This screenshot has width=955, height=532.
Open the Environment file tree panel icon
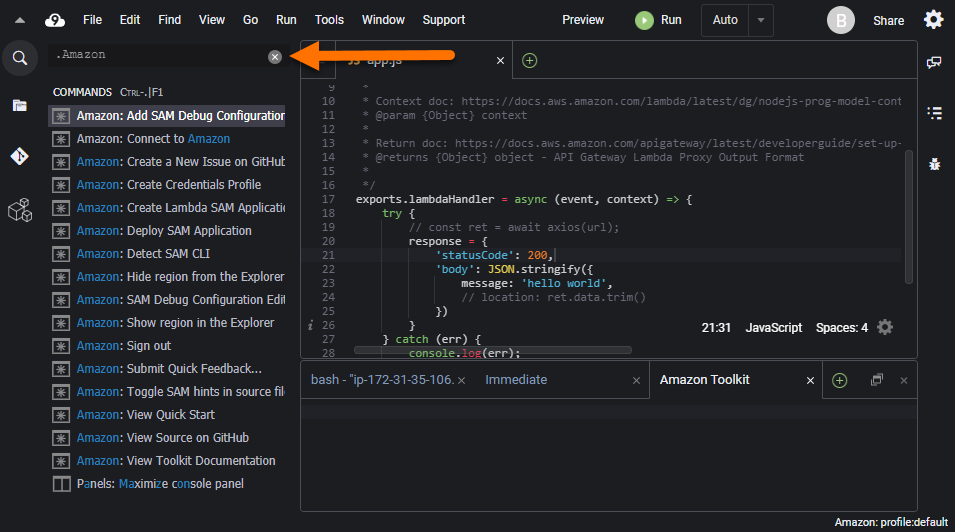(x=19, y=105)
